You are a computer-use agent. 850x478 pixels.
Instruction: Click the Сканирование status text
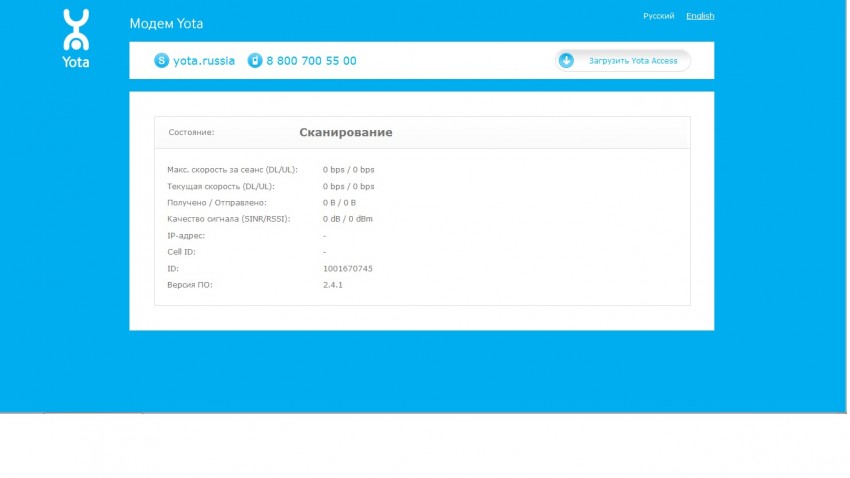[x=345, y=132]
